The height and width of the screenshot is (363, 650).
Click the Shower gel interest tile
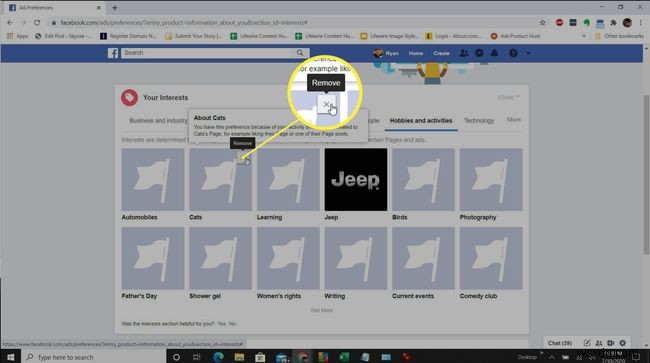point(220,258)
